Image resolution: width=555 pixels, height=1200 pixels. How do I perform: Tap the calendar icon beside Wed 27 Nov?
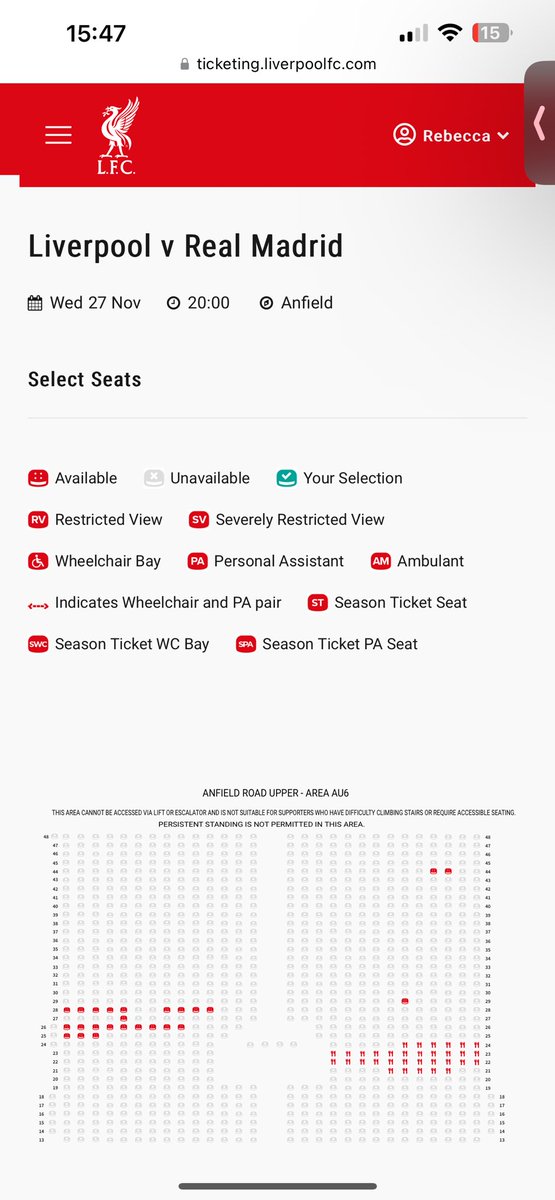pos(35,302)
